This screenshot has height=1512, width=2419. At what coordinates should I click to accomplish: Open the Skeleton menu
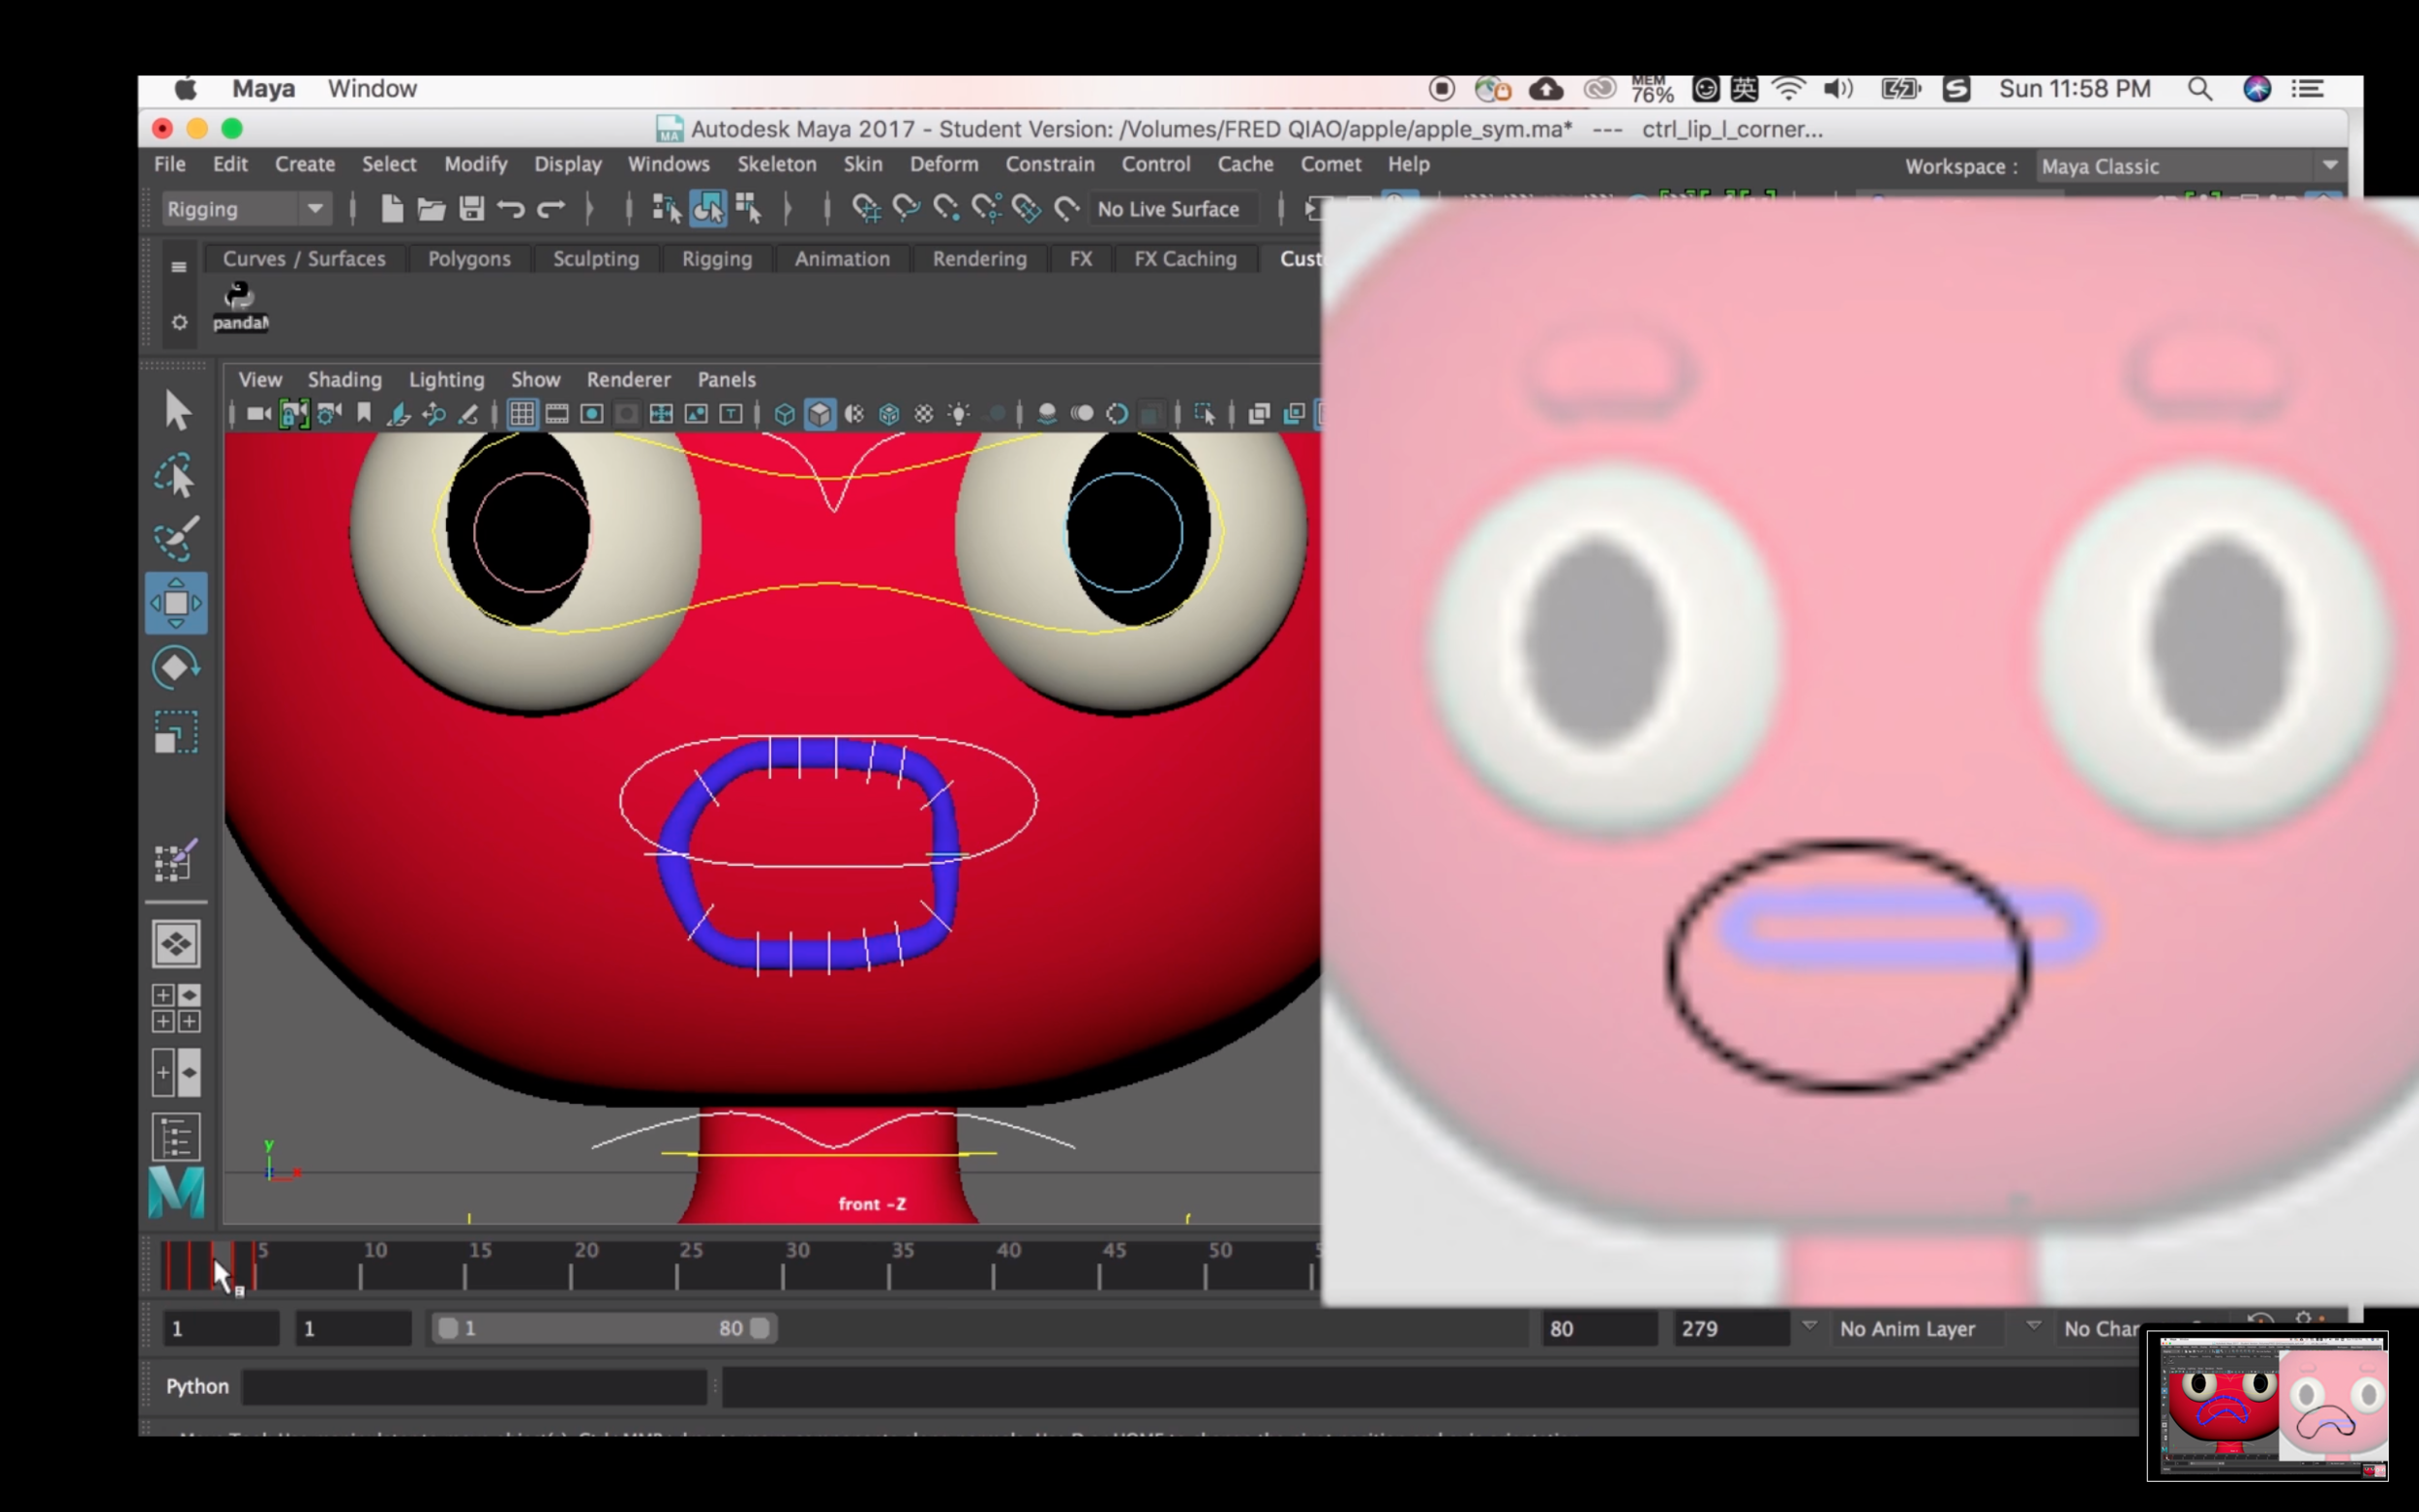(777, 164)
